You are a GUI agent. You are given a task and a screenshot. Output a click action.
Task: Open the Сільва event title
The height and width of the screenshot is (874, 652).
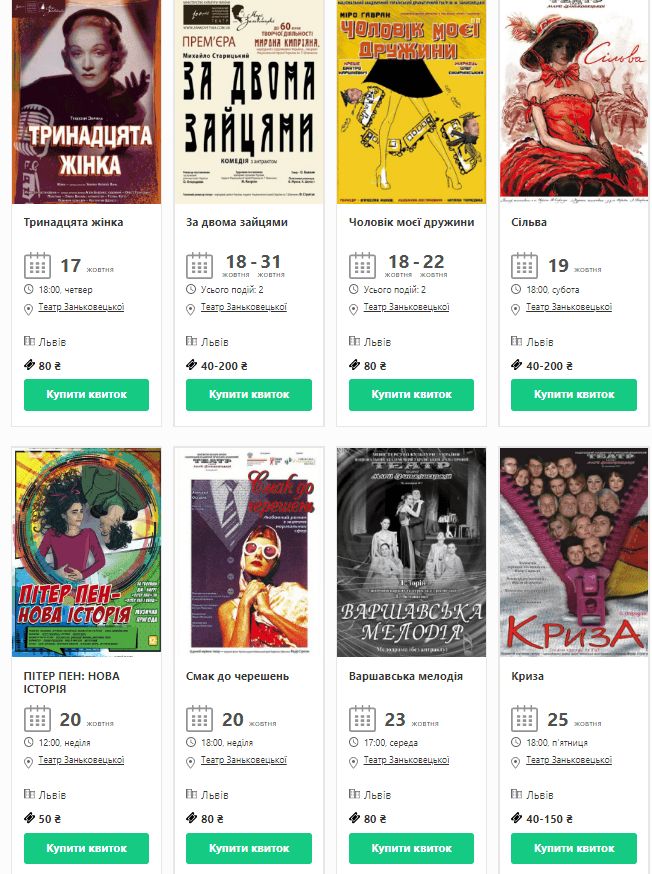coord(529,222)
